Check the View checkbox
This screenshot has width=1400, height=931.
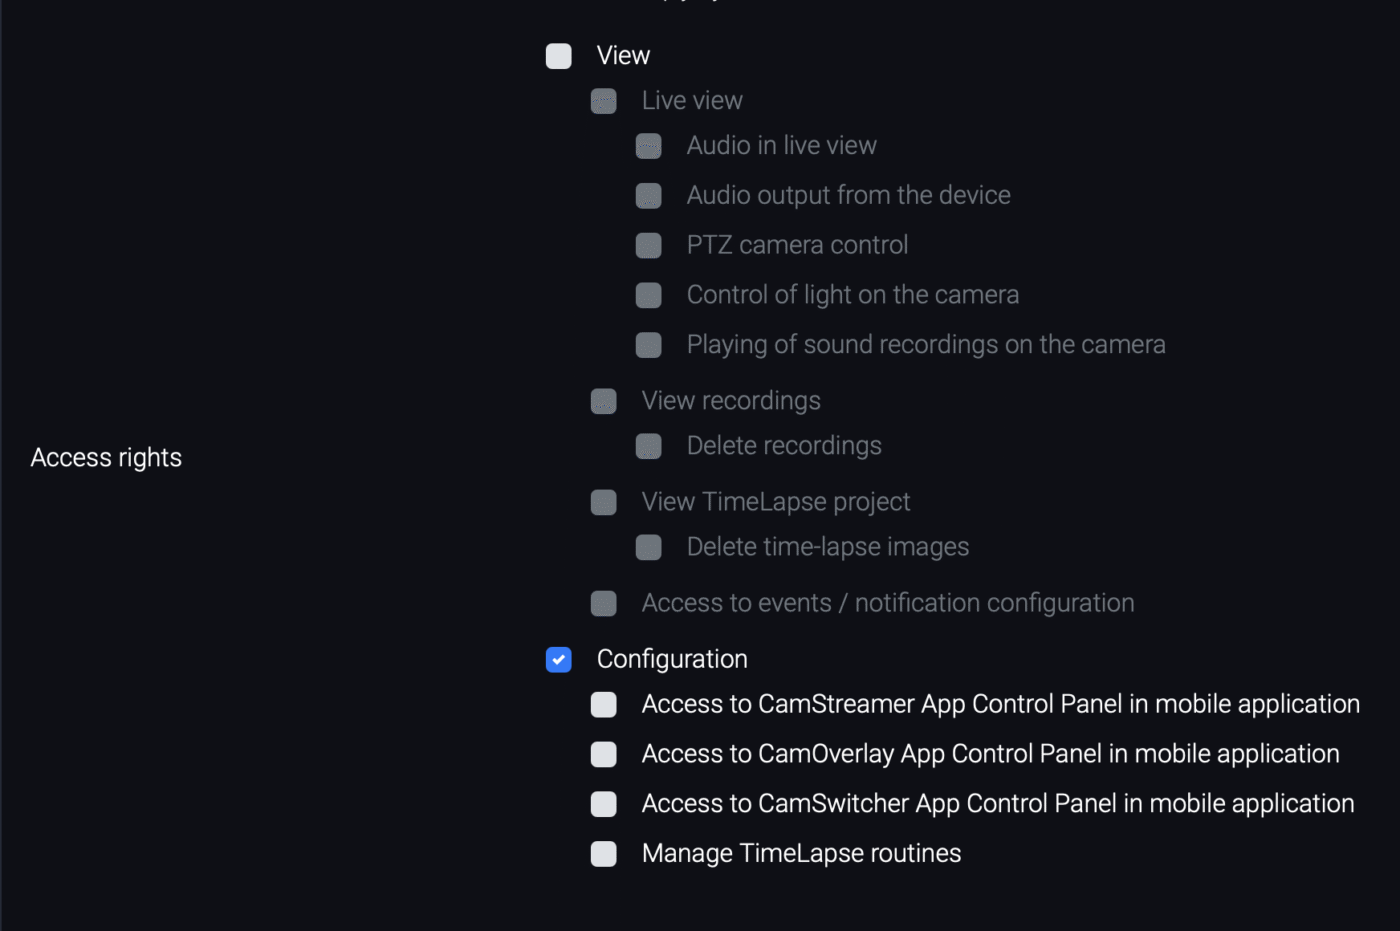[559, 56]
